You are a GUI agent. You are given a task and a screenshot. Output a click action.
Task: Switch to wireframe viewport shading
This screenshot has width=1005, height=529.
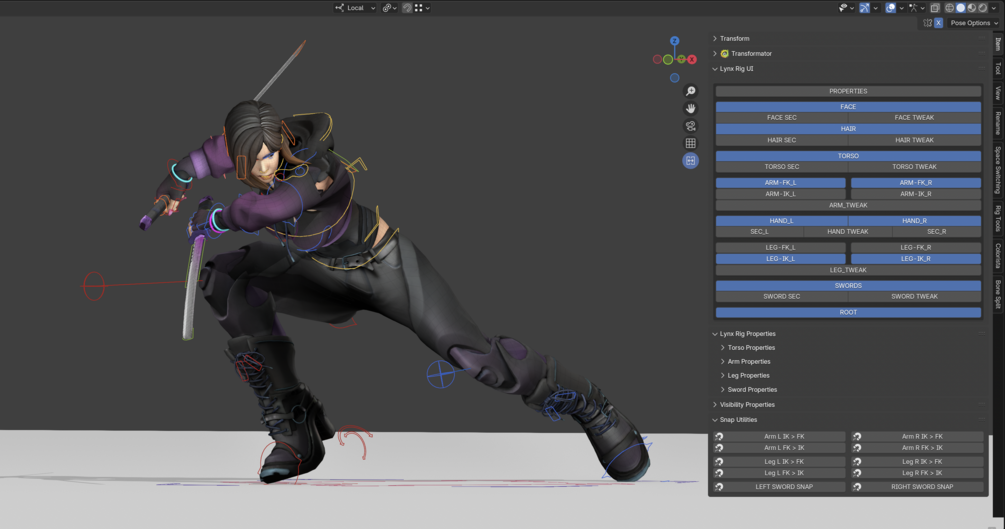click(x=950, y=8)
